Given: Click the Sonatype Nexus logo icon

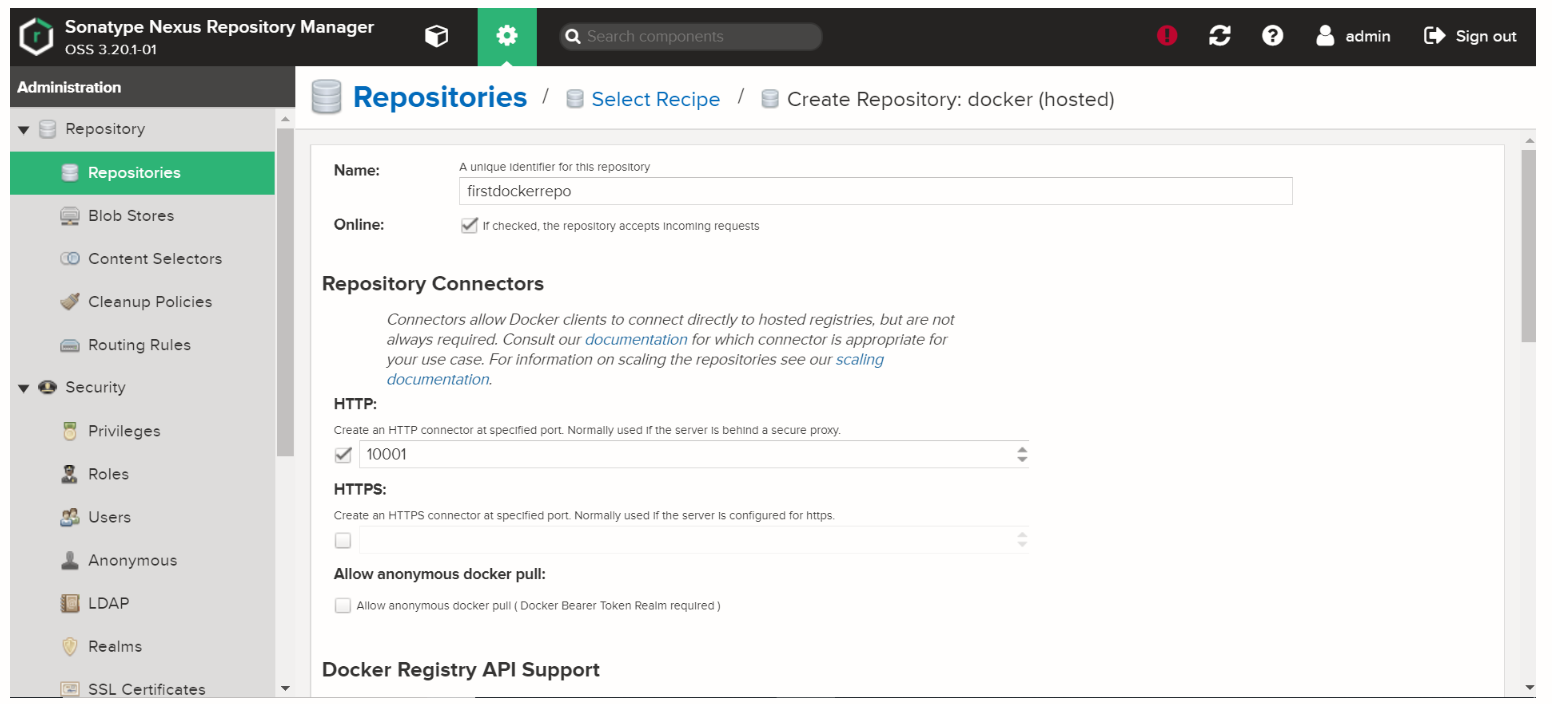Looking at the screenshot, I should click(36, 37).
